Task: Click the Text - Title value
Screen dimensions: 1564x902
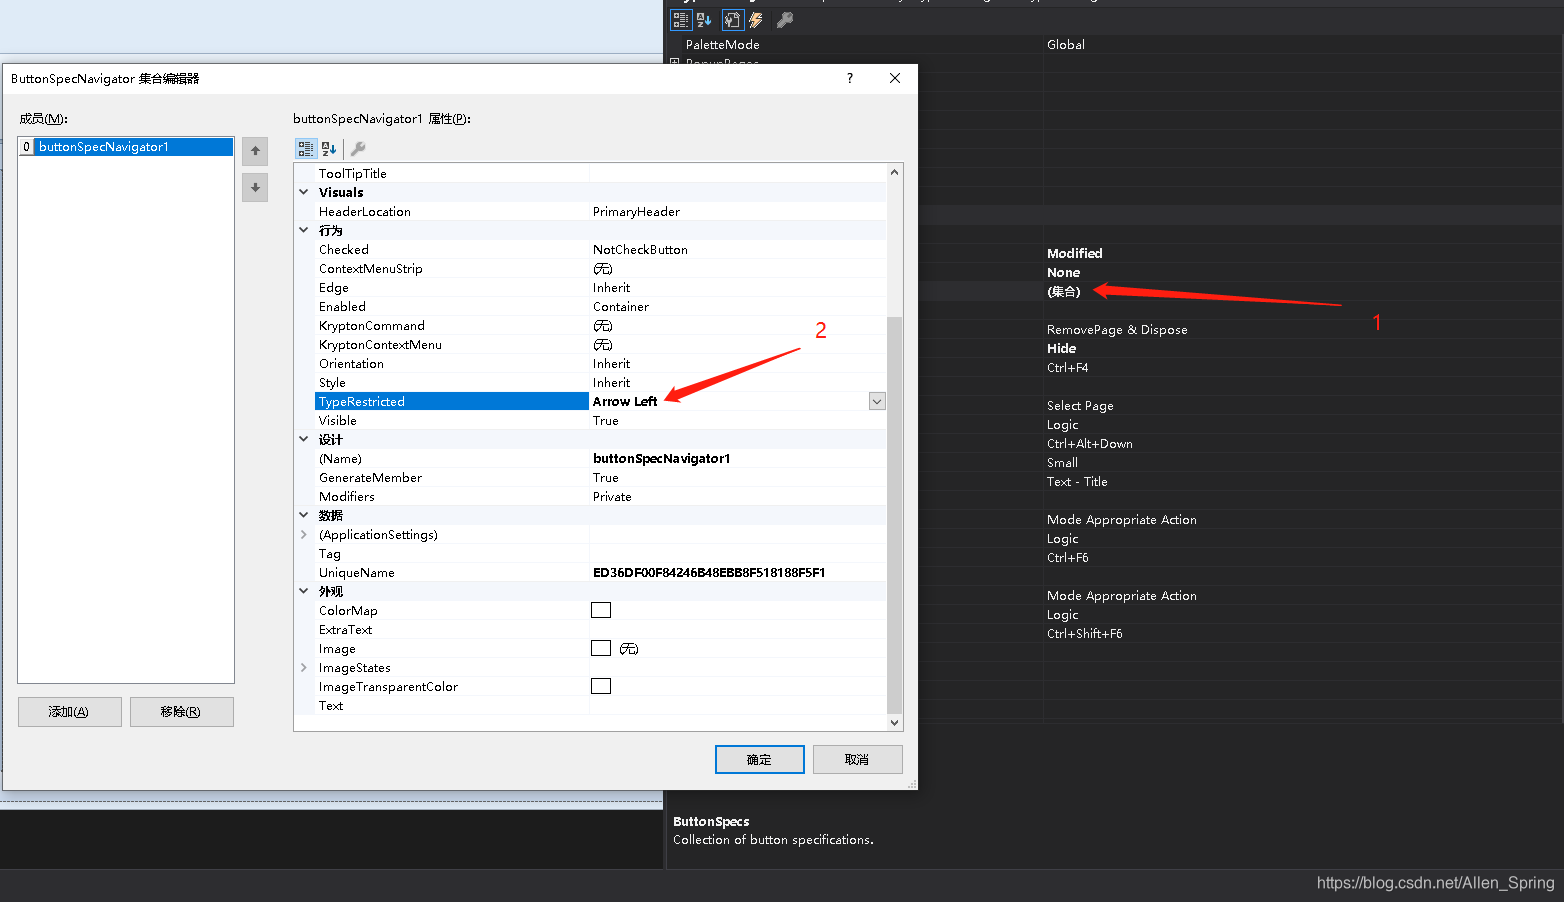Action: pos(1077,481)
